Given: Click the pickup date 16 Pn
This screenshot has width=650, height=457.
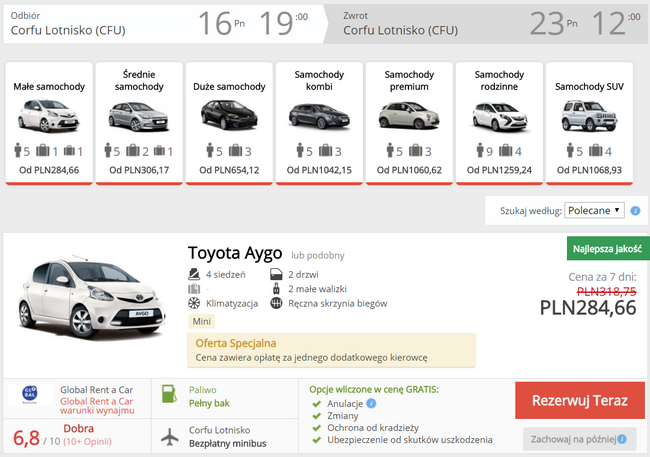Looking at the screenshot, I should click(x=221, y=23).
